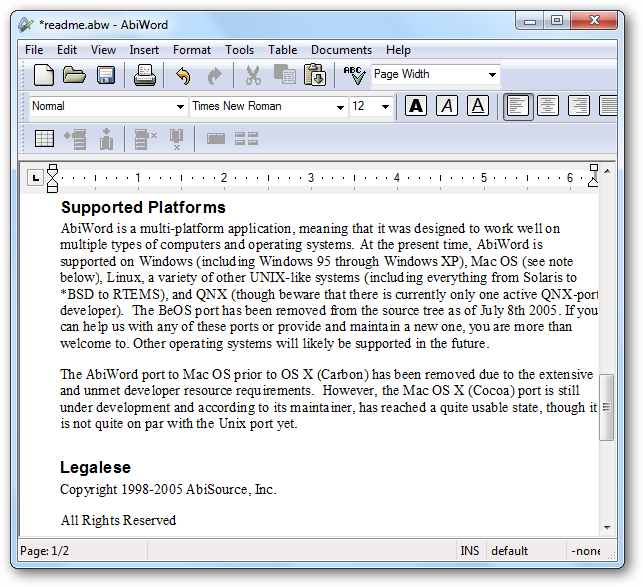Open the Format menu
This screenshot has height=587, width=643.
192,50
